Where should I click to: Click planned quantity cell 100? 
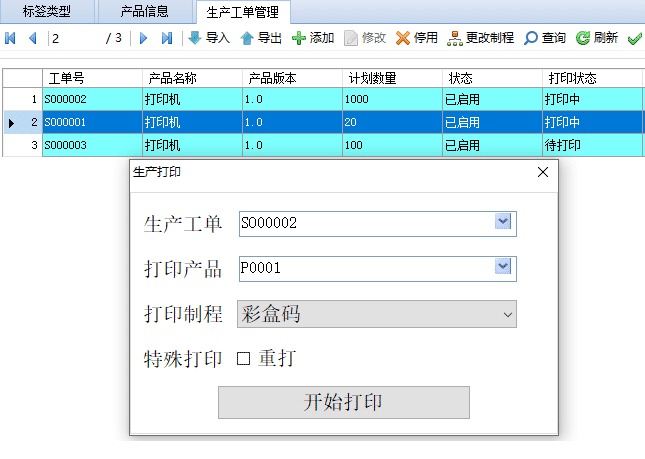(392, 145)
